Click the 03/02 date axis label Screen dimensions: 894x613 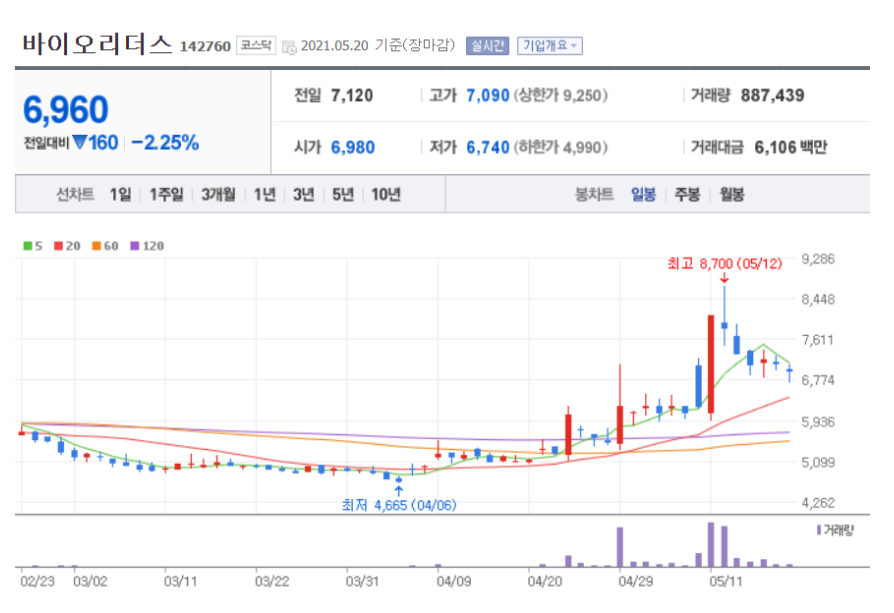90,581
